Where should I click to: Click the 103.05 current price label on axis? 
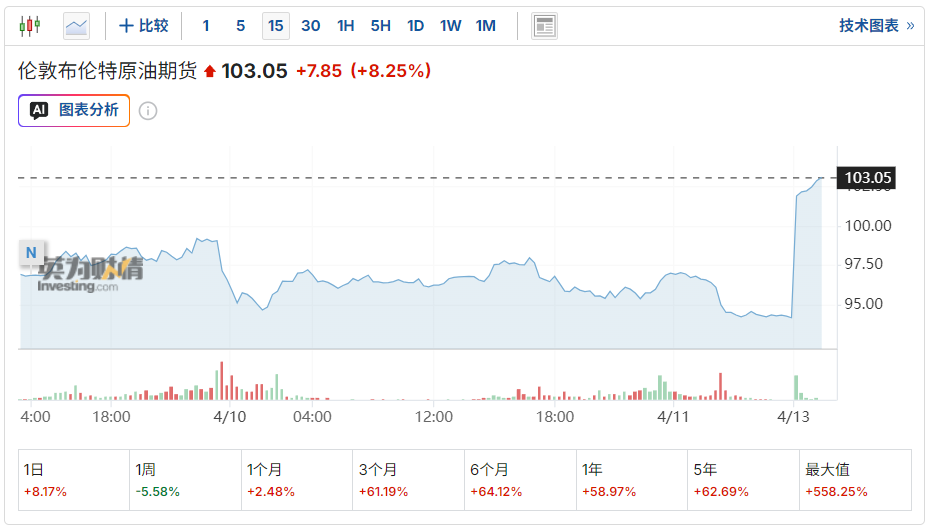866,179
